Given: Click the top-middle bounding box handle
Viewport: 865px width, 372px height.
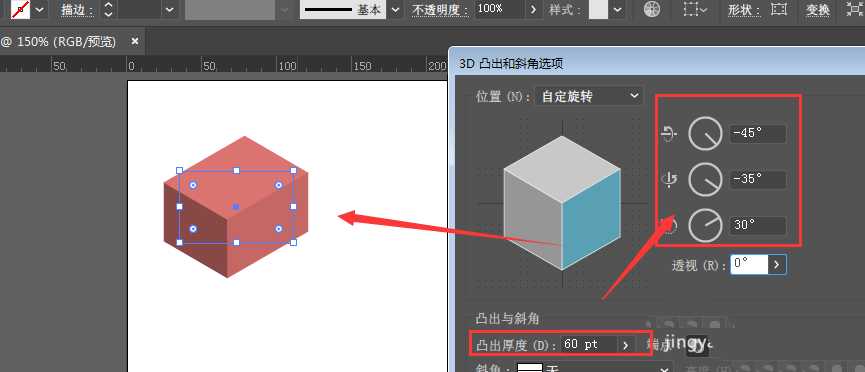Looking at the screenshot, I should 237,171.
